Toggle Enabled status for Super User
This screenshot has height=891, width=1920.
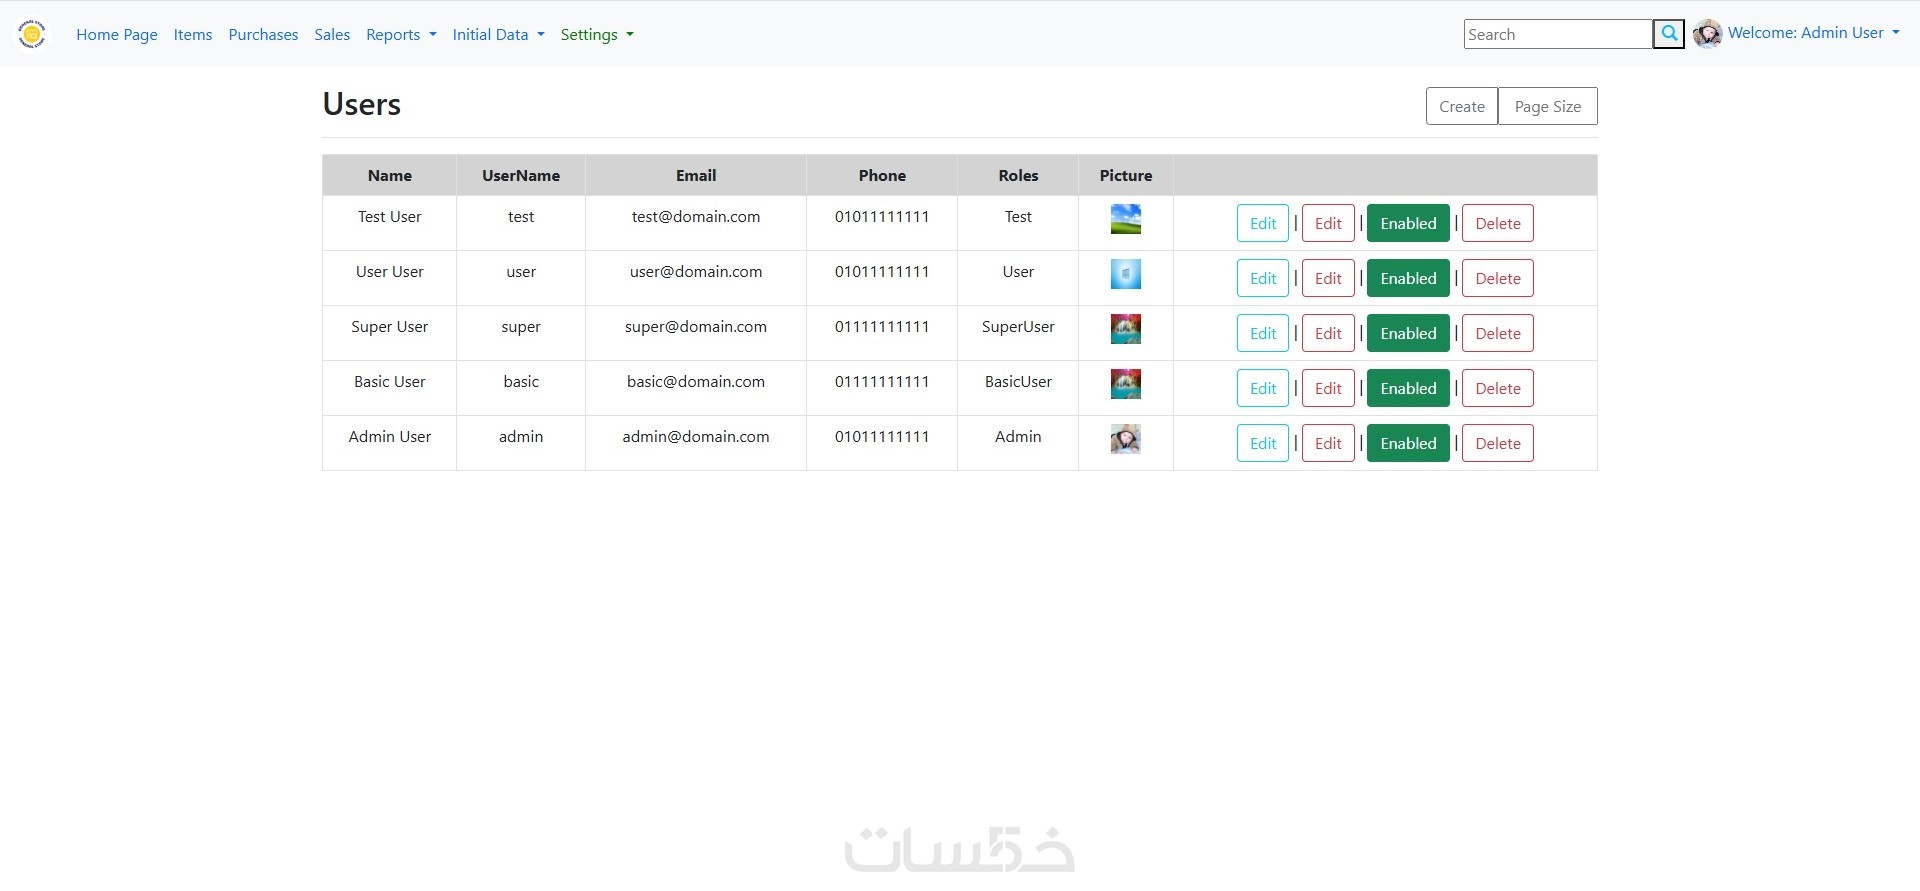1408,333
